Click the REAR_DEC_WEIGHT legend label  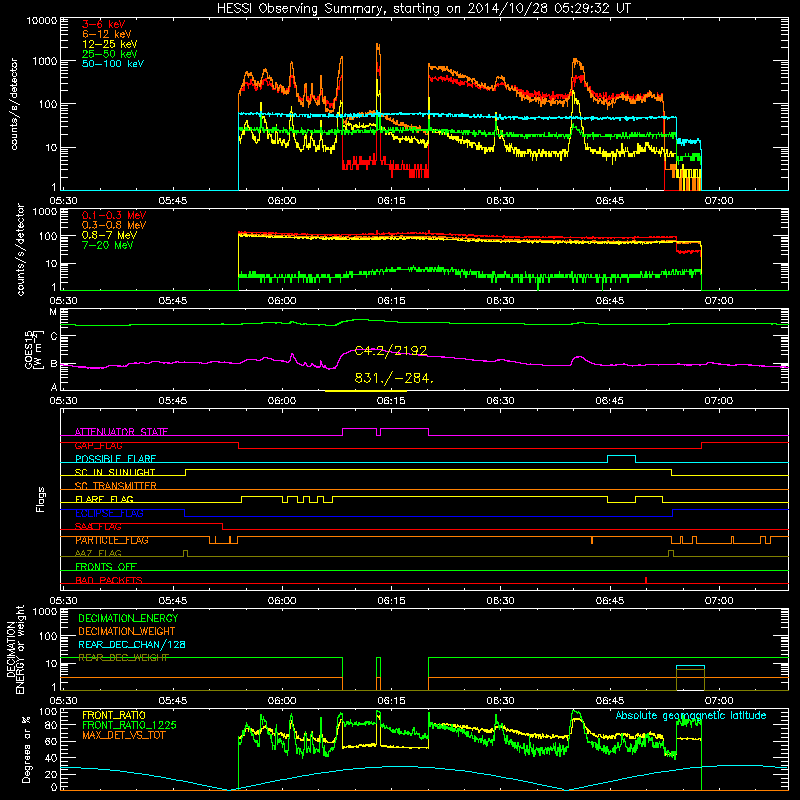click(123, 658)
